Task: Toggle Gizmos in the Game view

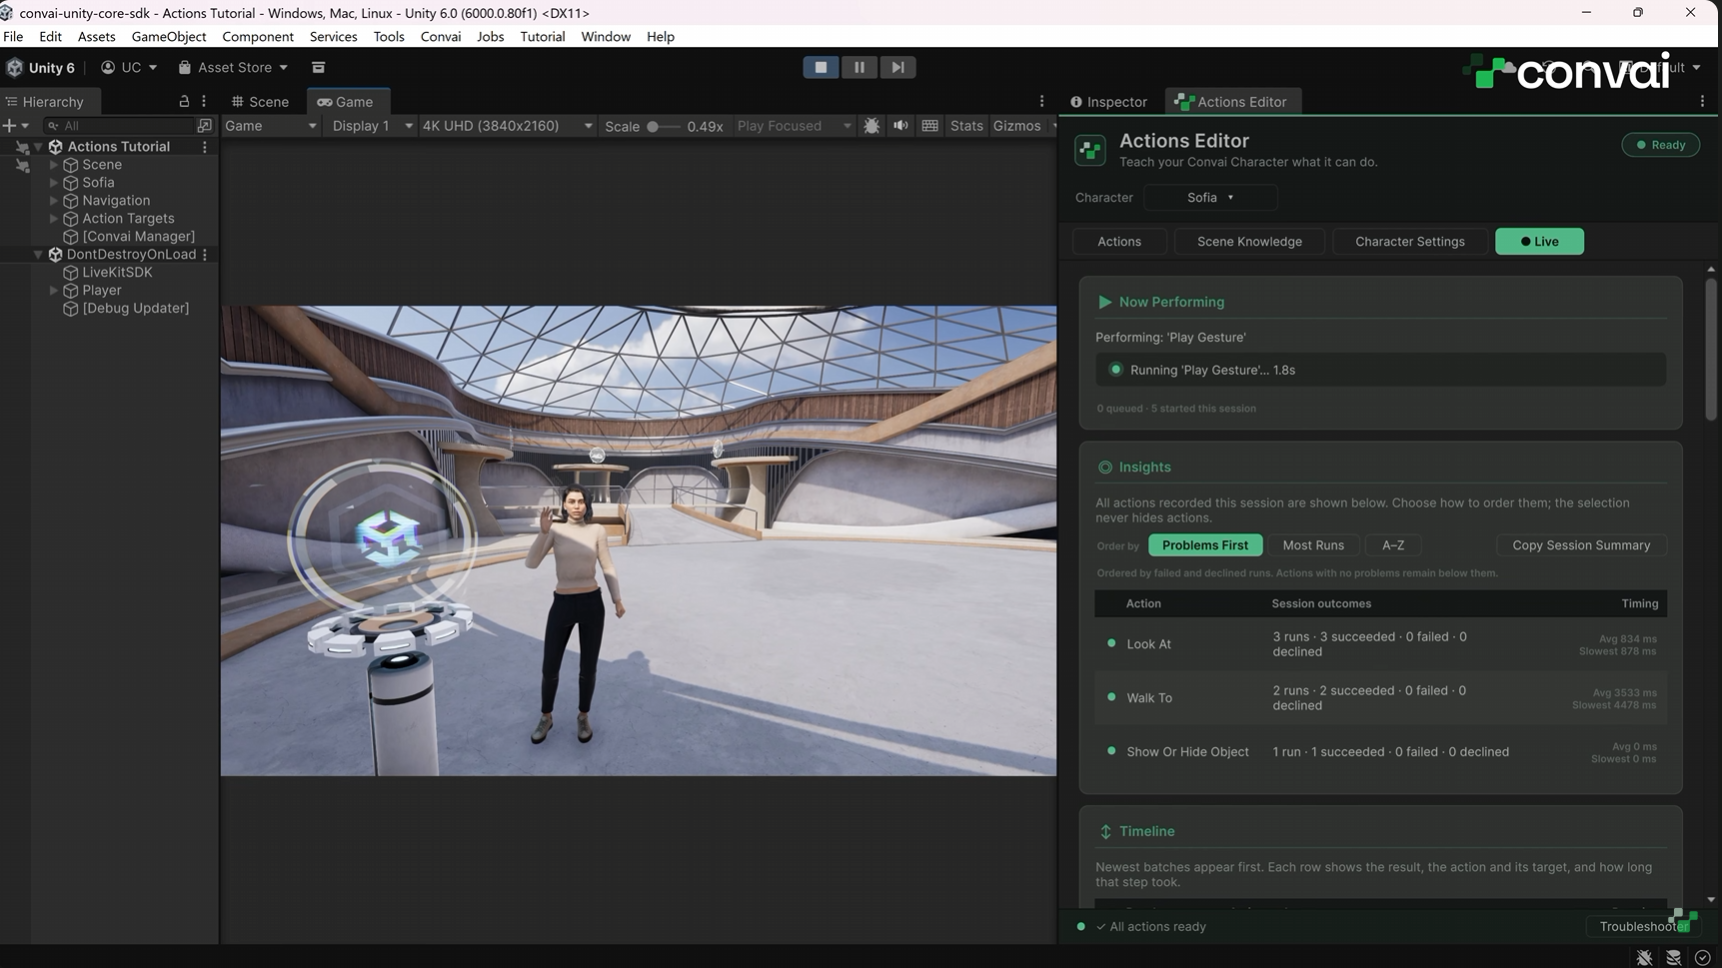Action: tap(1016, 126)
